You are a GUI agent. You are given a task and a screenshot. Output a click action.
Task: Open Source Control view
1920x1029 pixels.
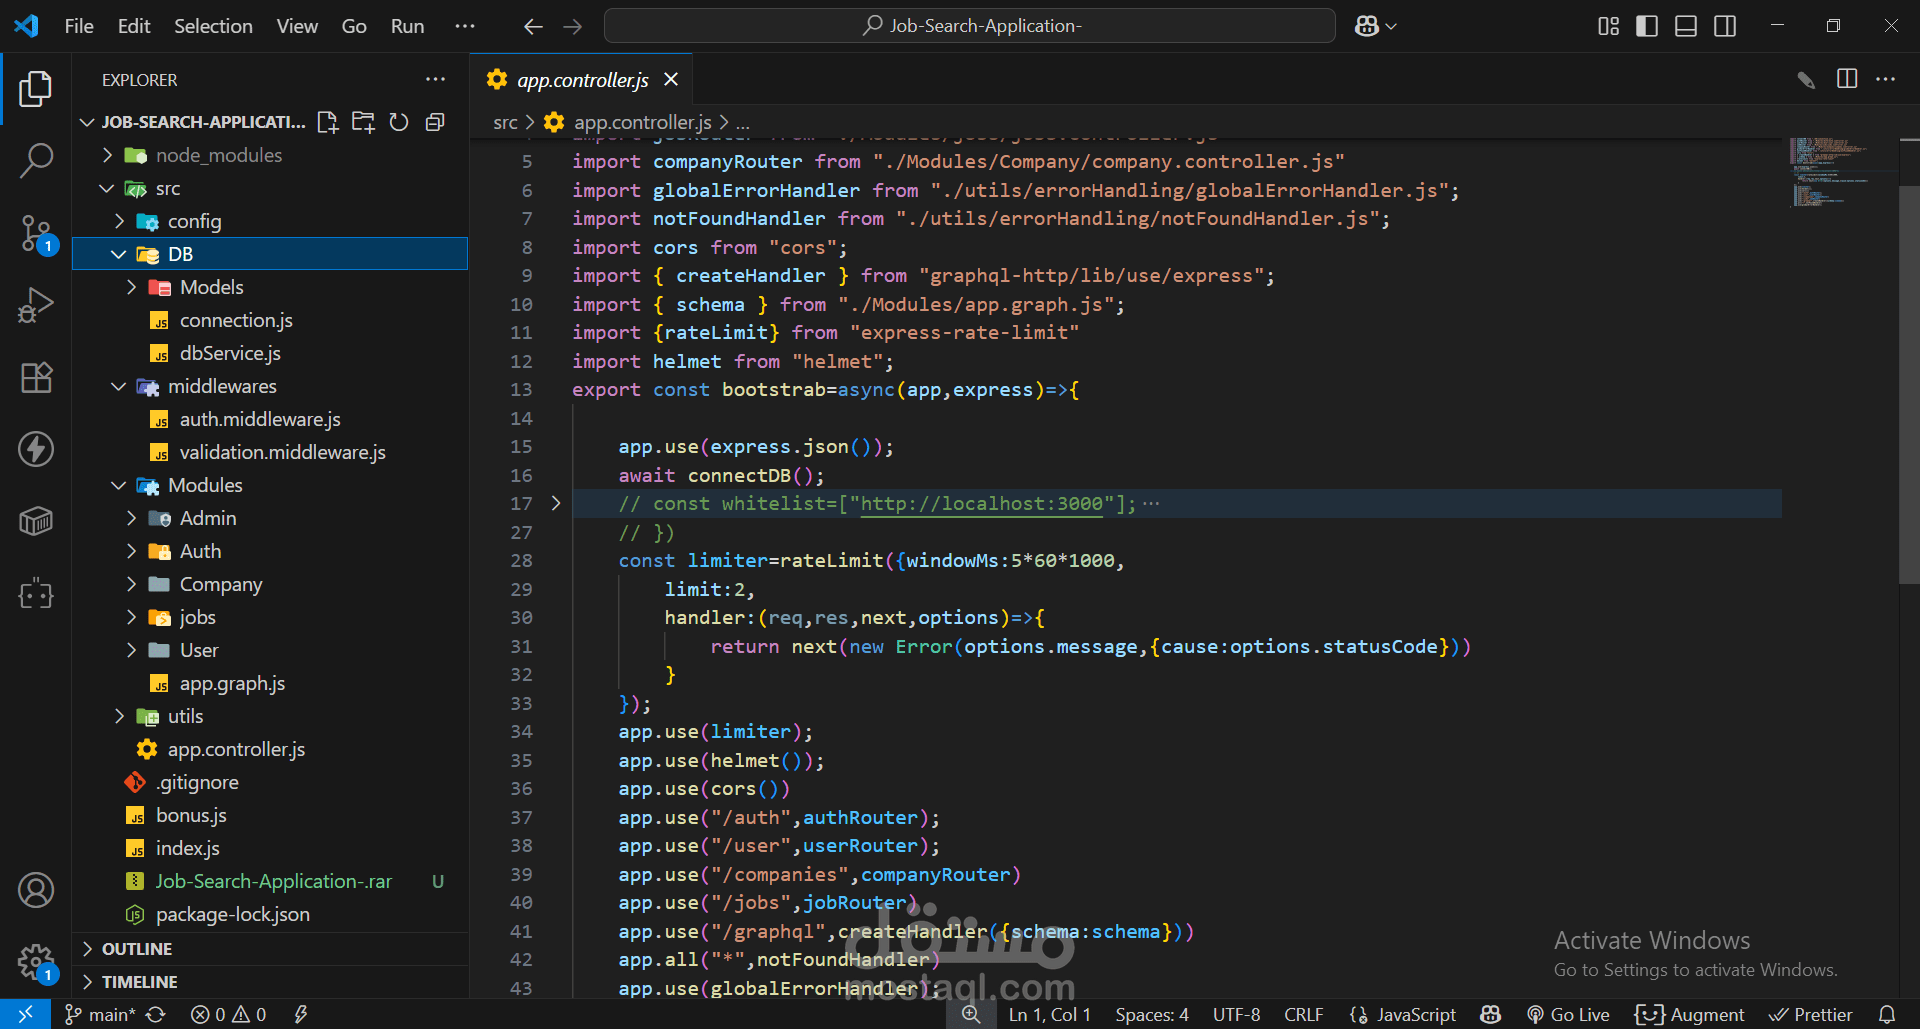pos(36,233)
